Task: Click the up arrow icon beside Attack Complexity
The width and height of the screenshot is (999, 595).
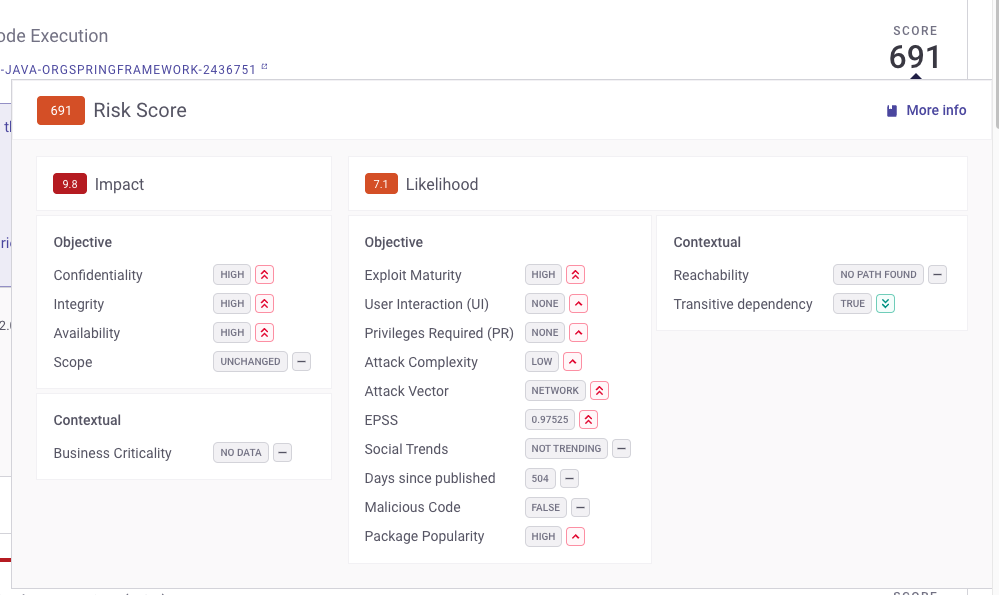Action: click(x=572, y=361)
